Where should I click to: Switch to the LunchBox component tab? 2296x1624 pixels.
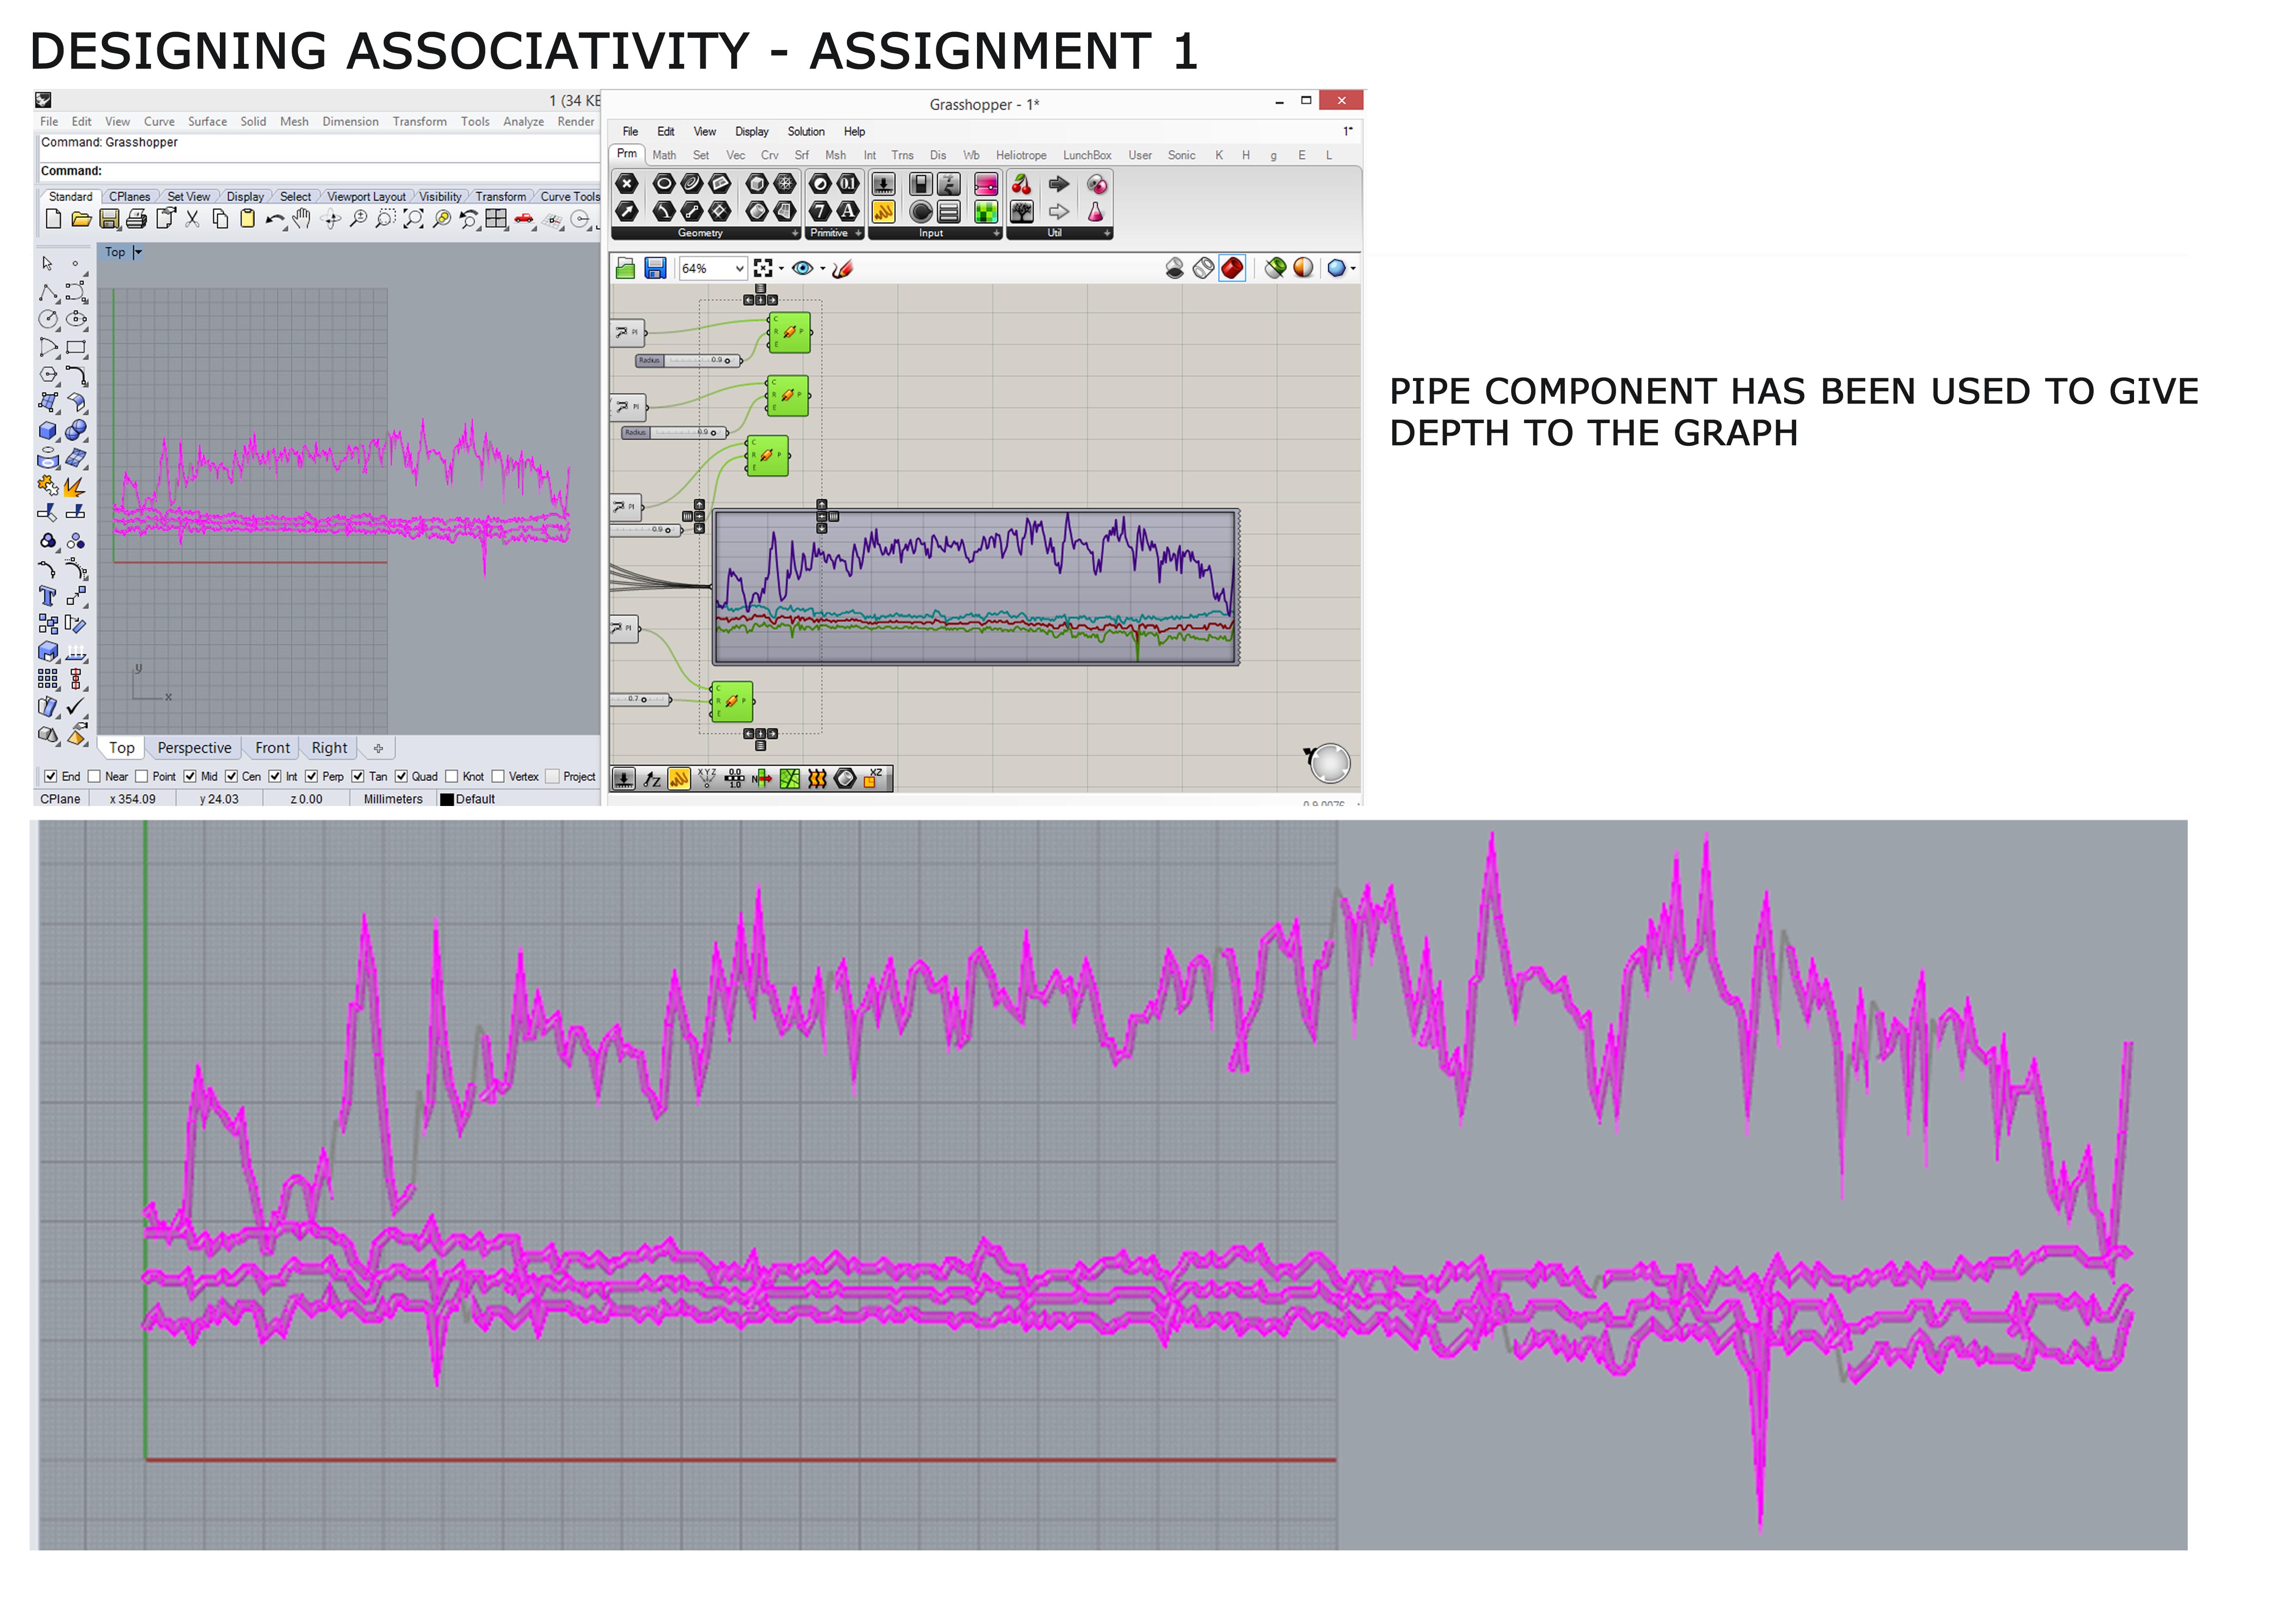(x=1086, y=155)
